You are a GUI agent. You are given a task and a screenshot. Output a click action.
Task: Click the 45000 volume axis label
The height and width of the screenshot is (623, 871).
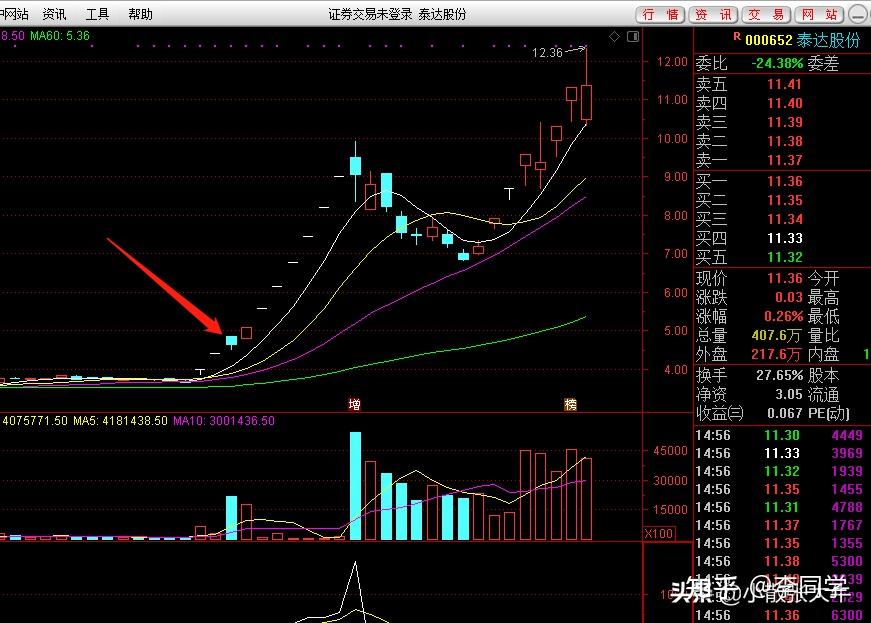tap(670, 451)
